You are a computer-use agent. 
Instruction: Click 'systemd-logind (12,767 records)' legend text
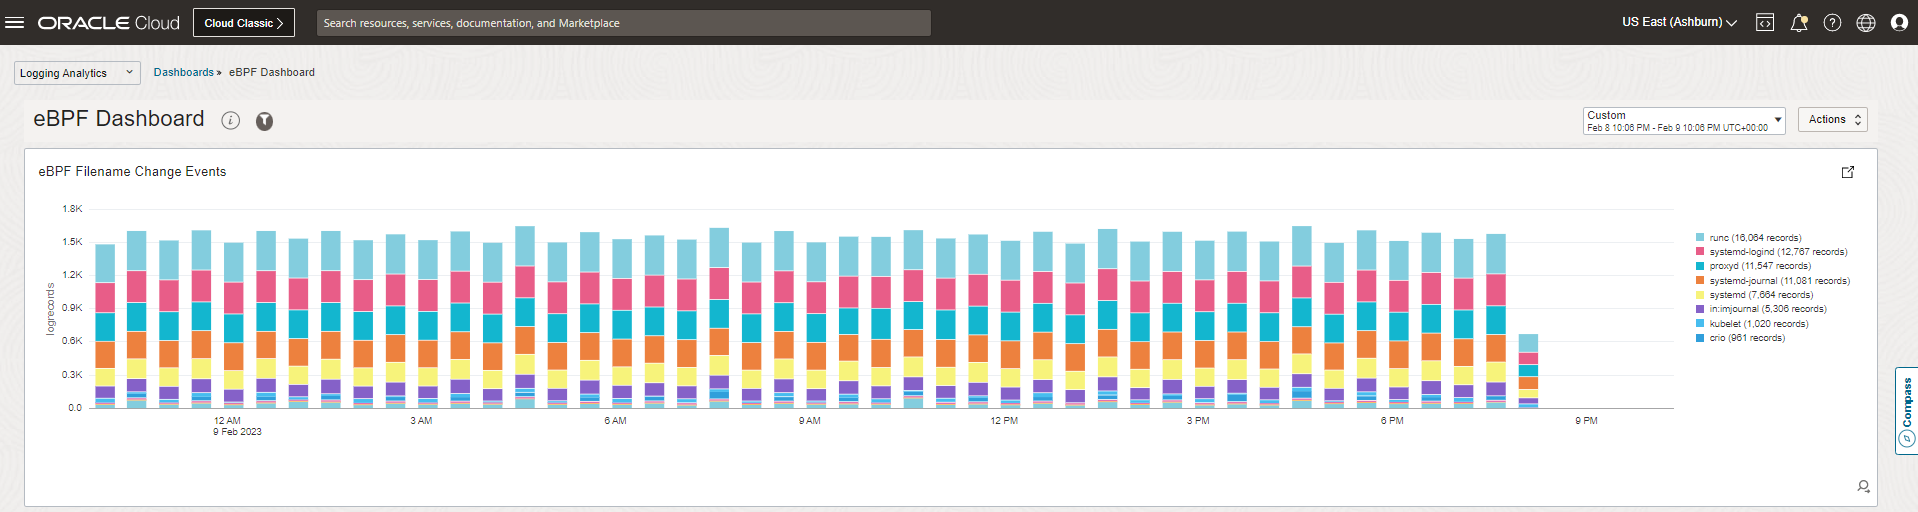[x=1778, y=252]
